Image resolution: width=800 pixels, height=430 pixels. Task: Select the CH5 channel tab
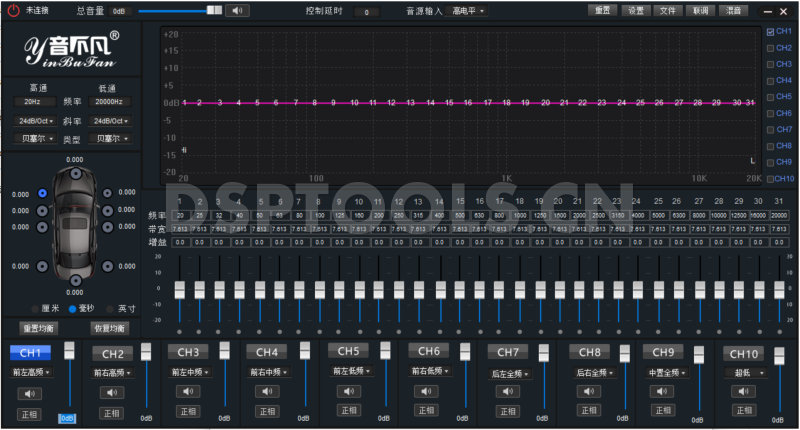click(x=348, y=351)
